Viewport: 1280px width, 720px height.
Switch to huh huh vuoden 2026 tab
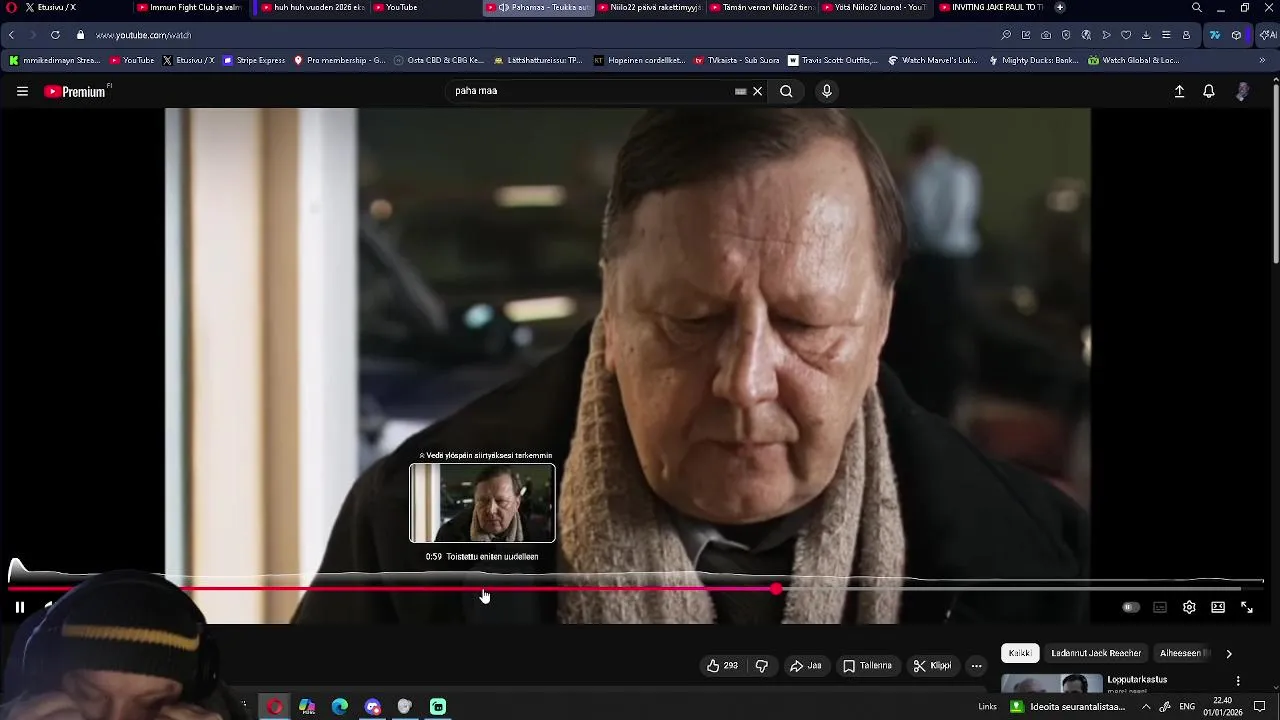pos(313,7)
